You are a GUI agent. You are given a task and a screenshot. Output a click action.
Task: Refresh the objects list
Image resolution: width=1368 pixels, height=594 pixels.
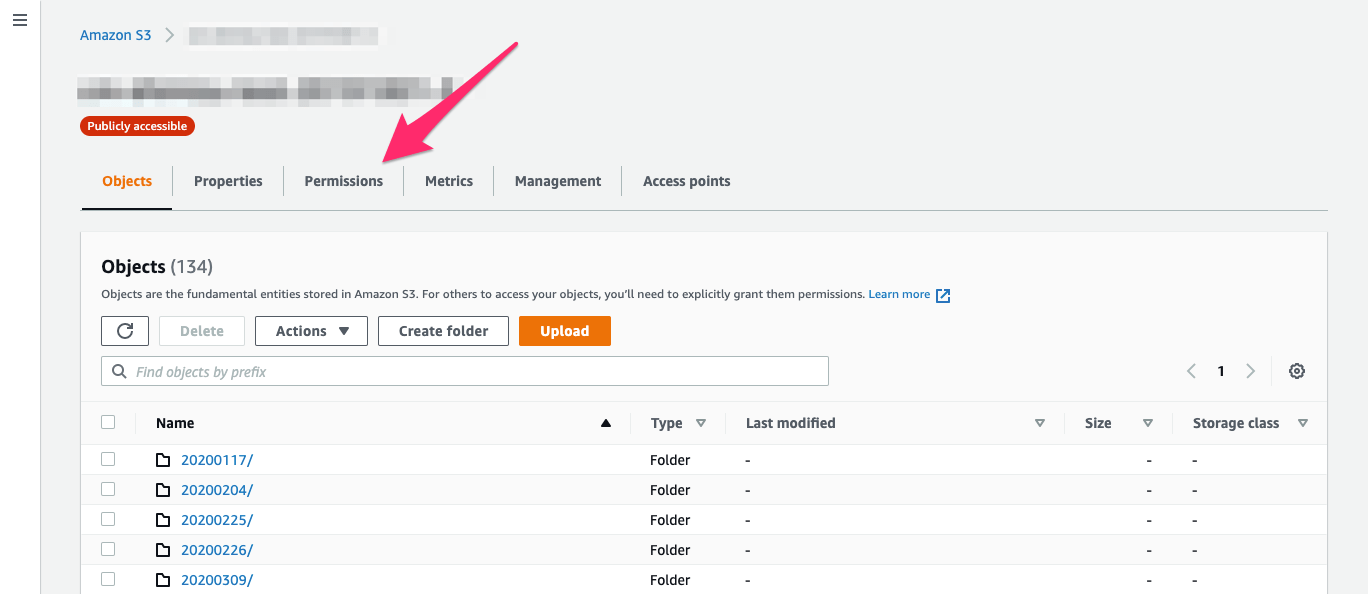click(x=124, y=330)
